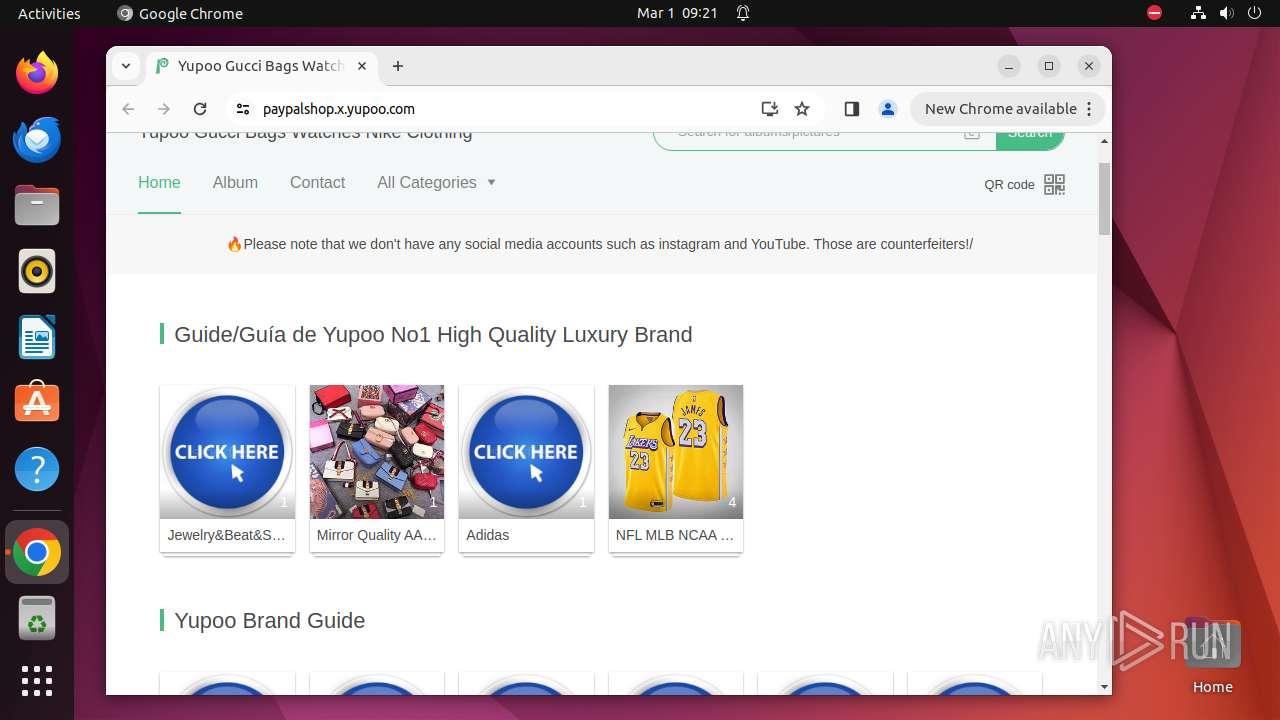
Task: Go to the Album tab
Action: (235, 182)
